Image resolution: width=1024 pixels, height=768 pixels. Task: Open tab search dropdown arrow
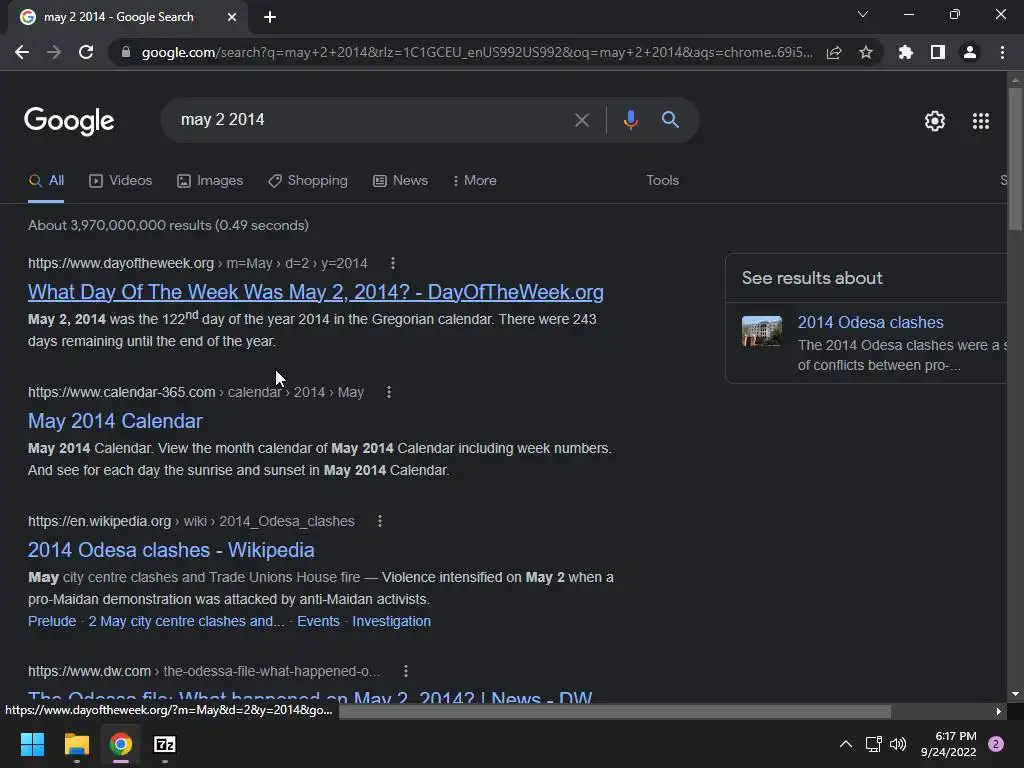click(863, 14)
